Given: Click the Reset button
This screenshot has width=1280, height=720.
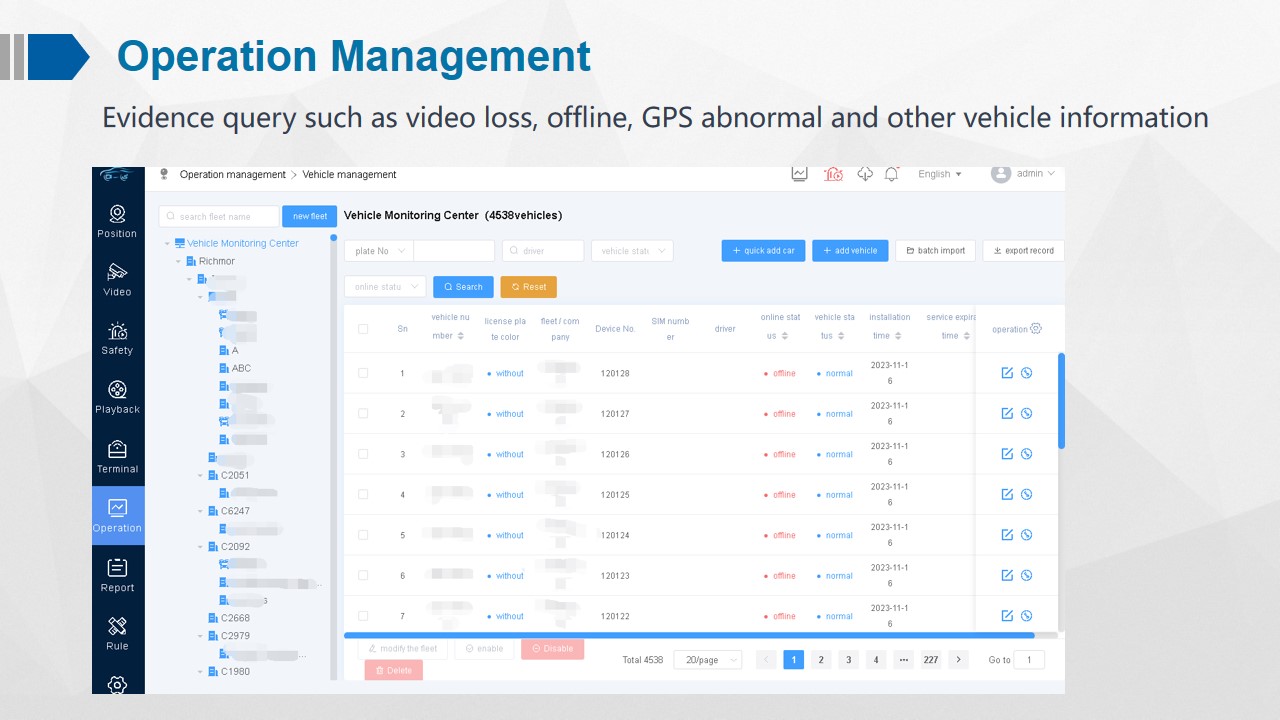Looking at the screenshot, I should 529,287.
